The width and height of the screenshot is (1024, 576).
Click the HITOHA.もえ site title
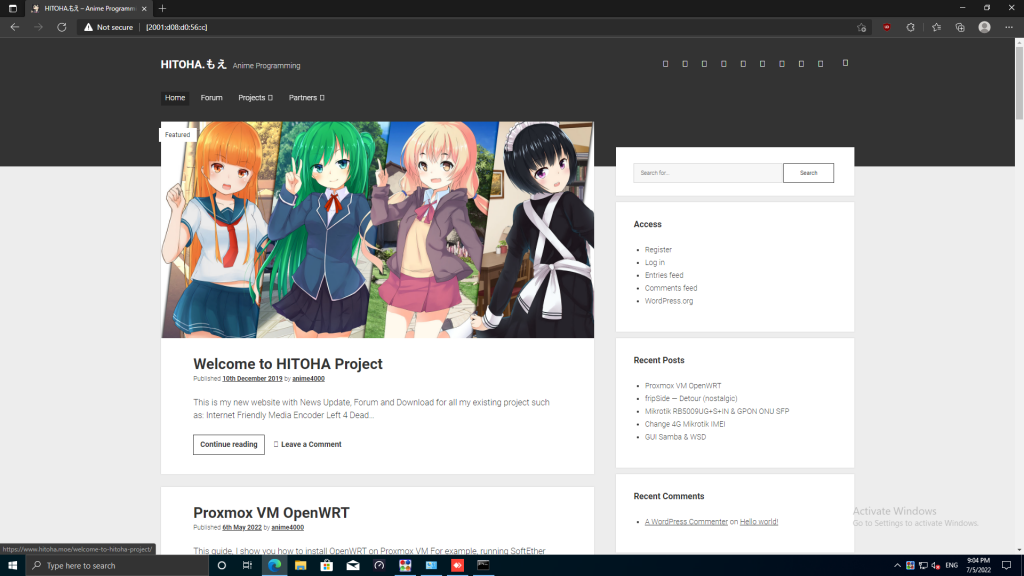coord(194,64)
